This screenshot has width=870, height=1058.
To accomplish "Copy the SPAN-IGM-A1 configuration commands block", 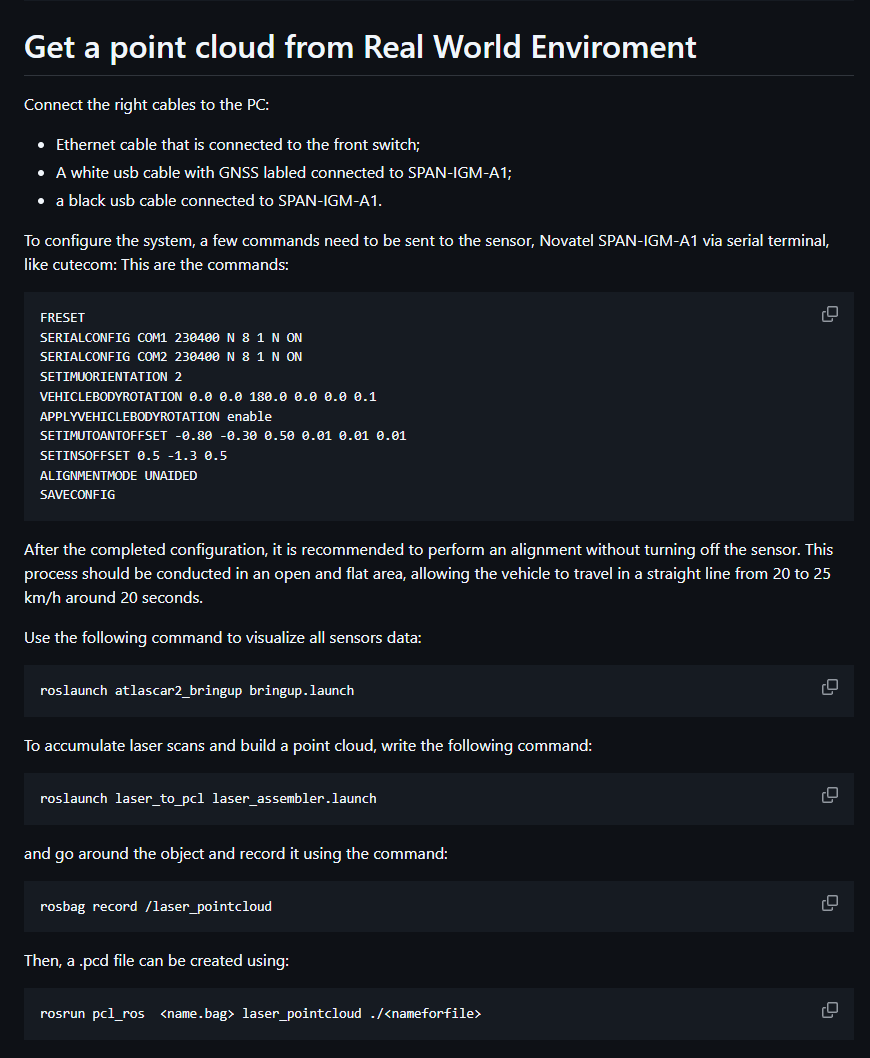I will pos(829,314).
